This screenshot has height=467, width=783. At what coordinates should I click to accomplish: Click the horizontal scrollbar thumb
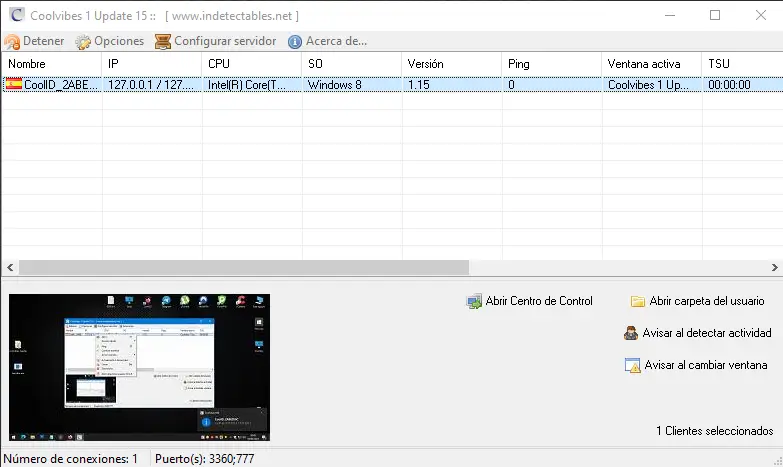[x=240, y=268]
